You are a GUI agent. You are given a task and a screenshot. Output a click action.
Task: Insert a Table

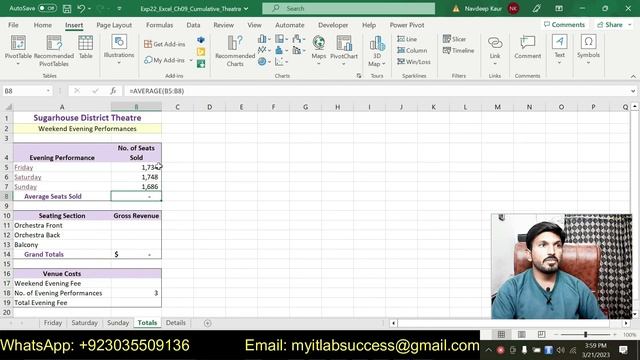click(85, 47)
